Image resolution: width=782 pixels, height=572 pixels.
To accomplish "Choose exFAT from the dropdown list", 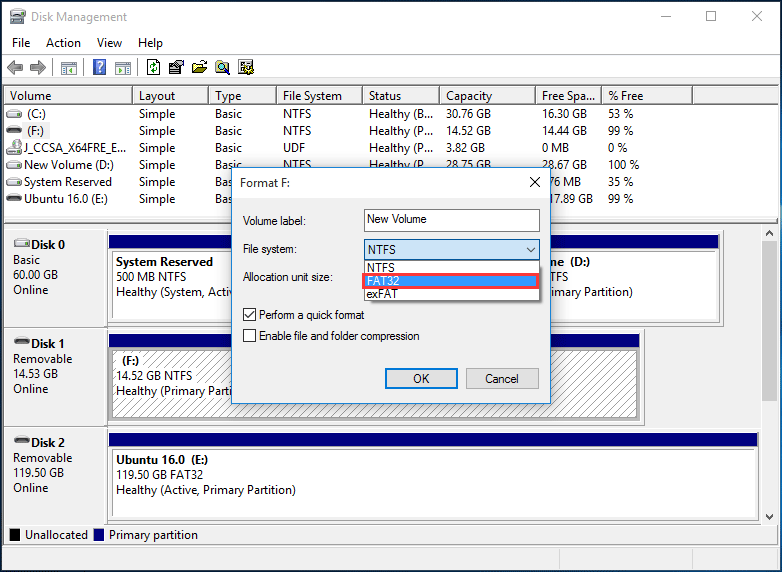I will click(x=451, y=294).
